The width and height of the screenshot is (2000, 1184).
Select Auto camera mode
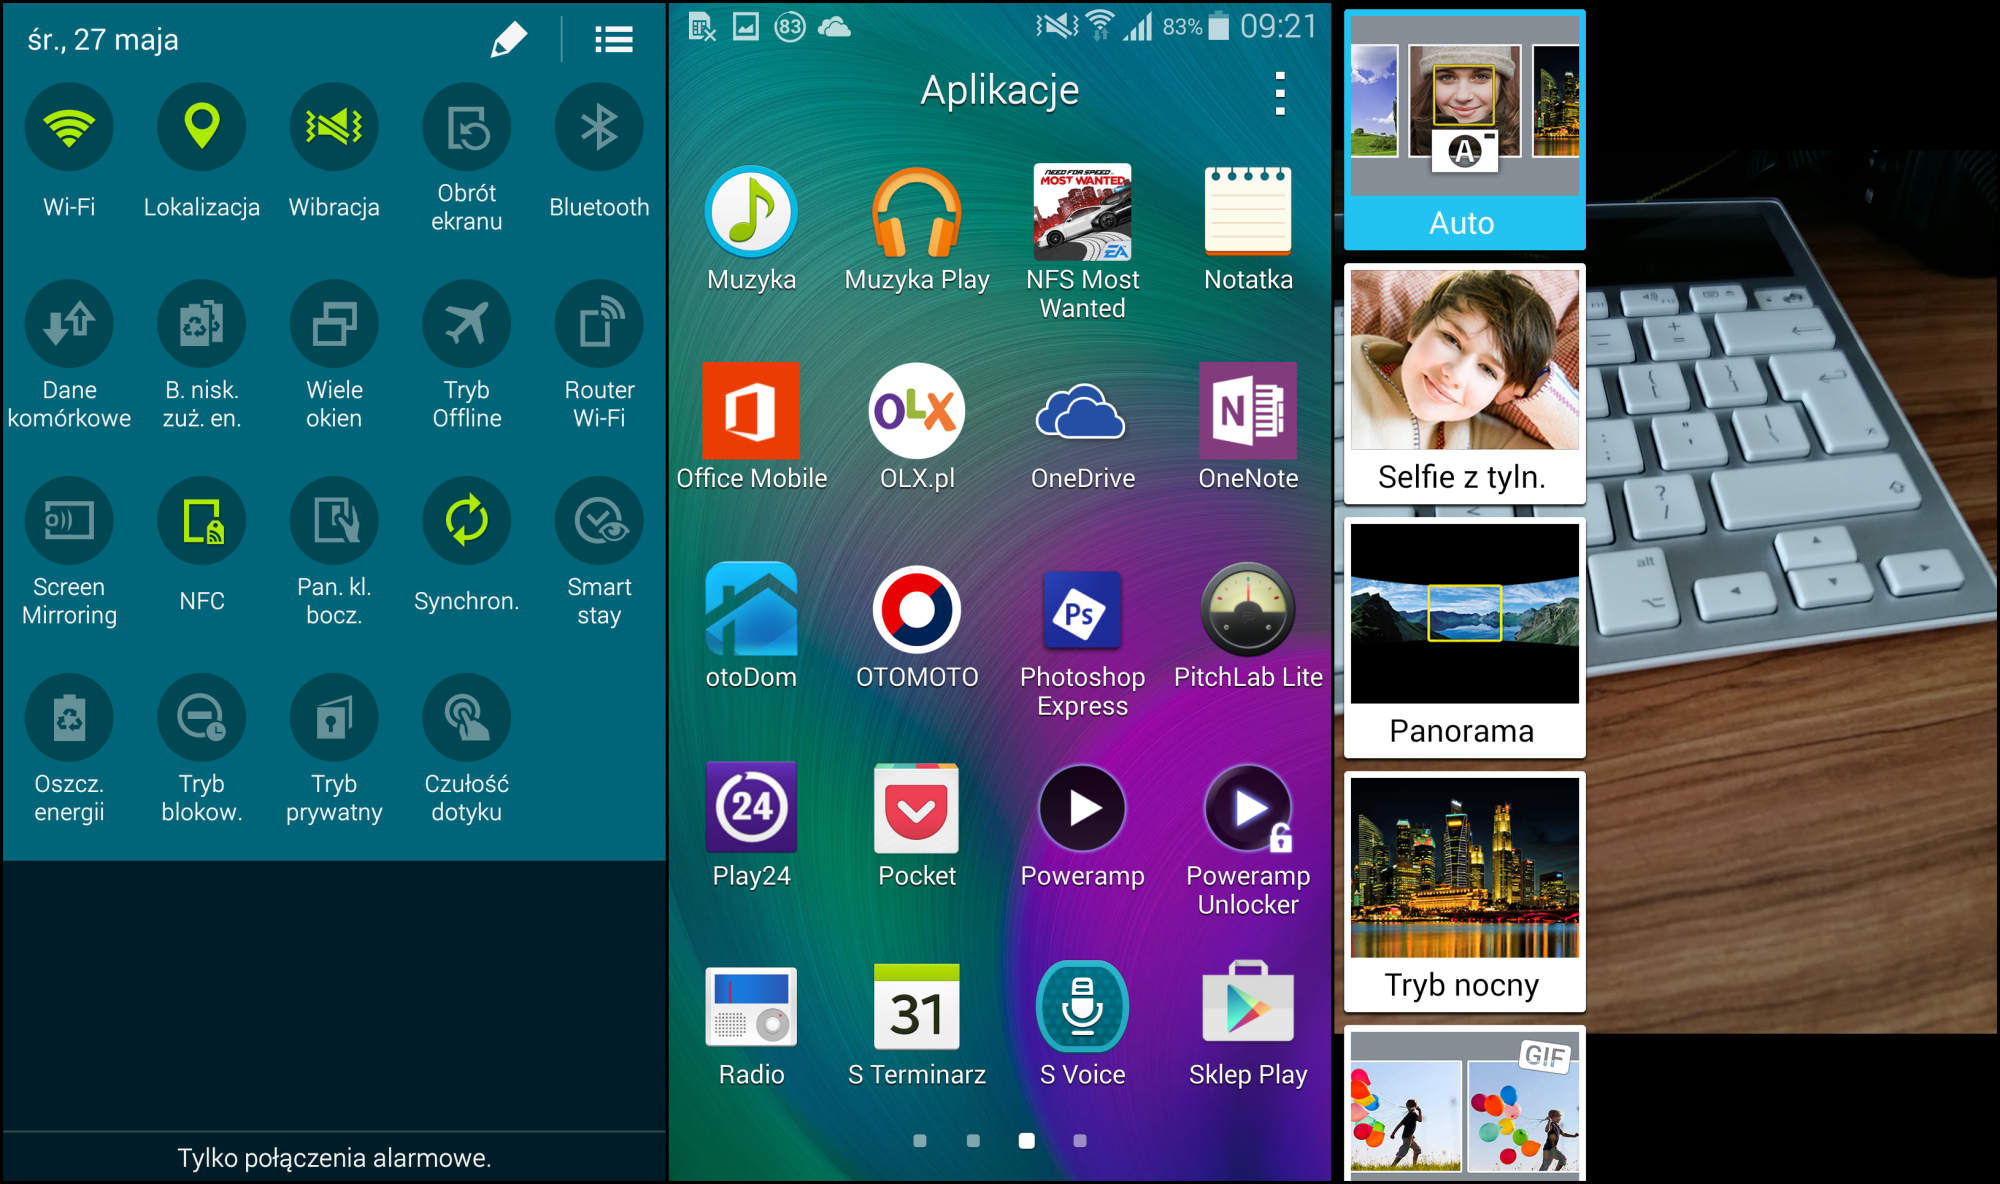point(1465,130)
